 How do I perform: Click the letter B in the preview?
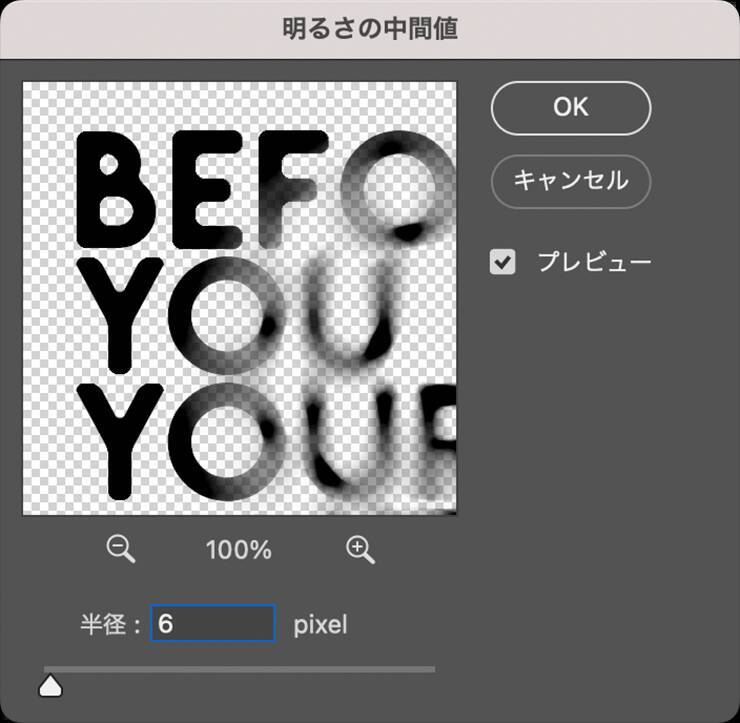(116, 190)
